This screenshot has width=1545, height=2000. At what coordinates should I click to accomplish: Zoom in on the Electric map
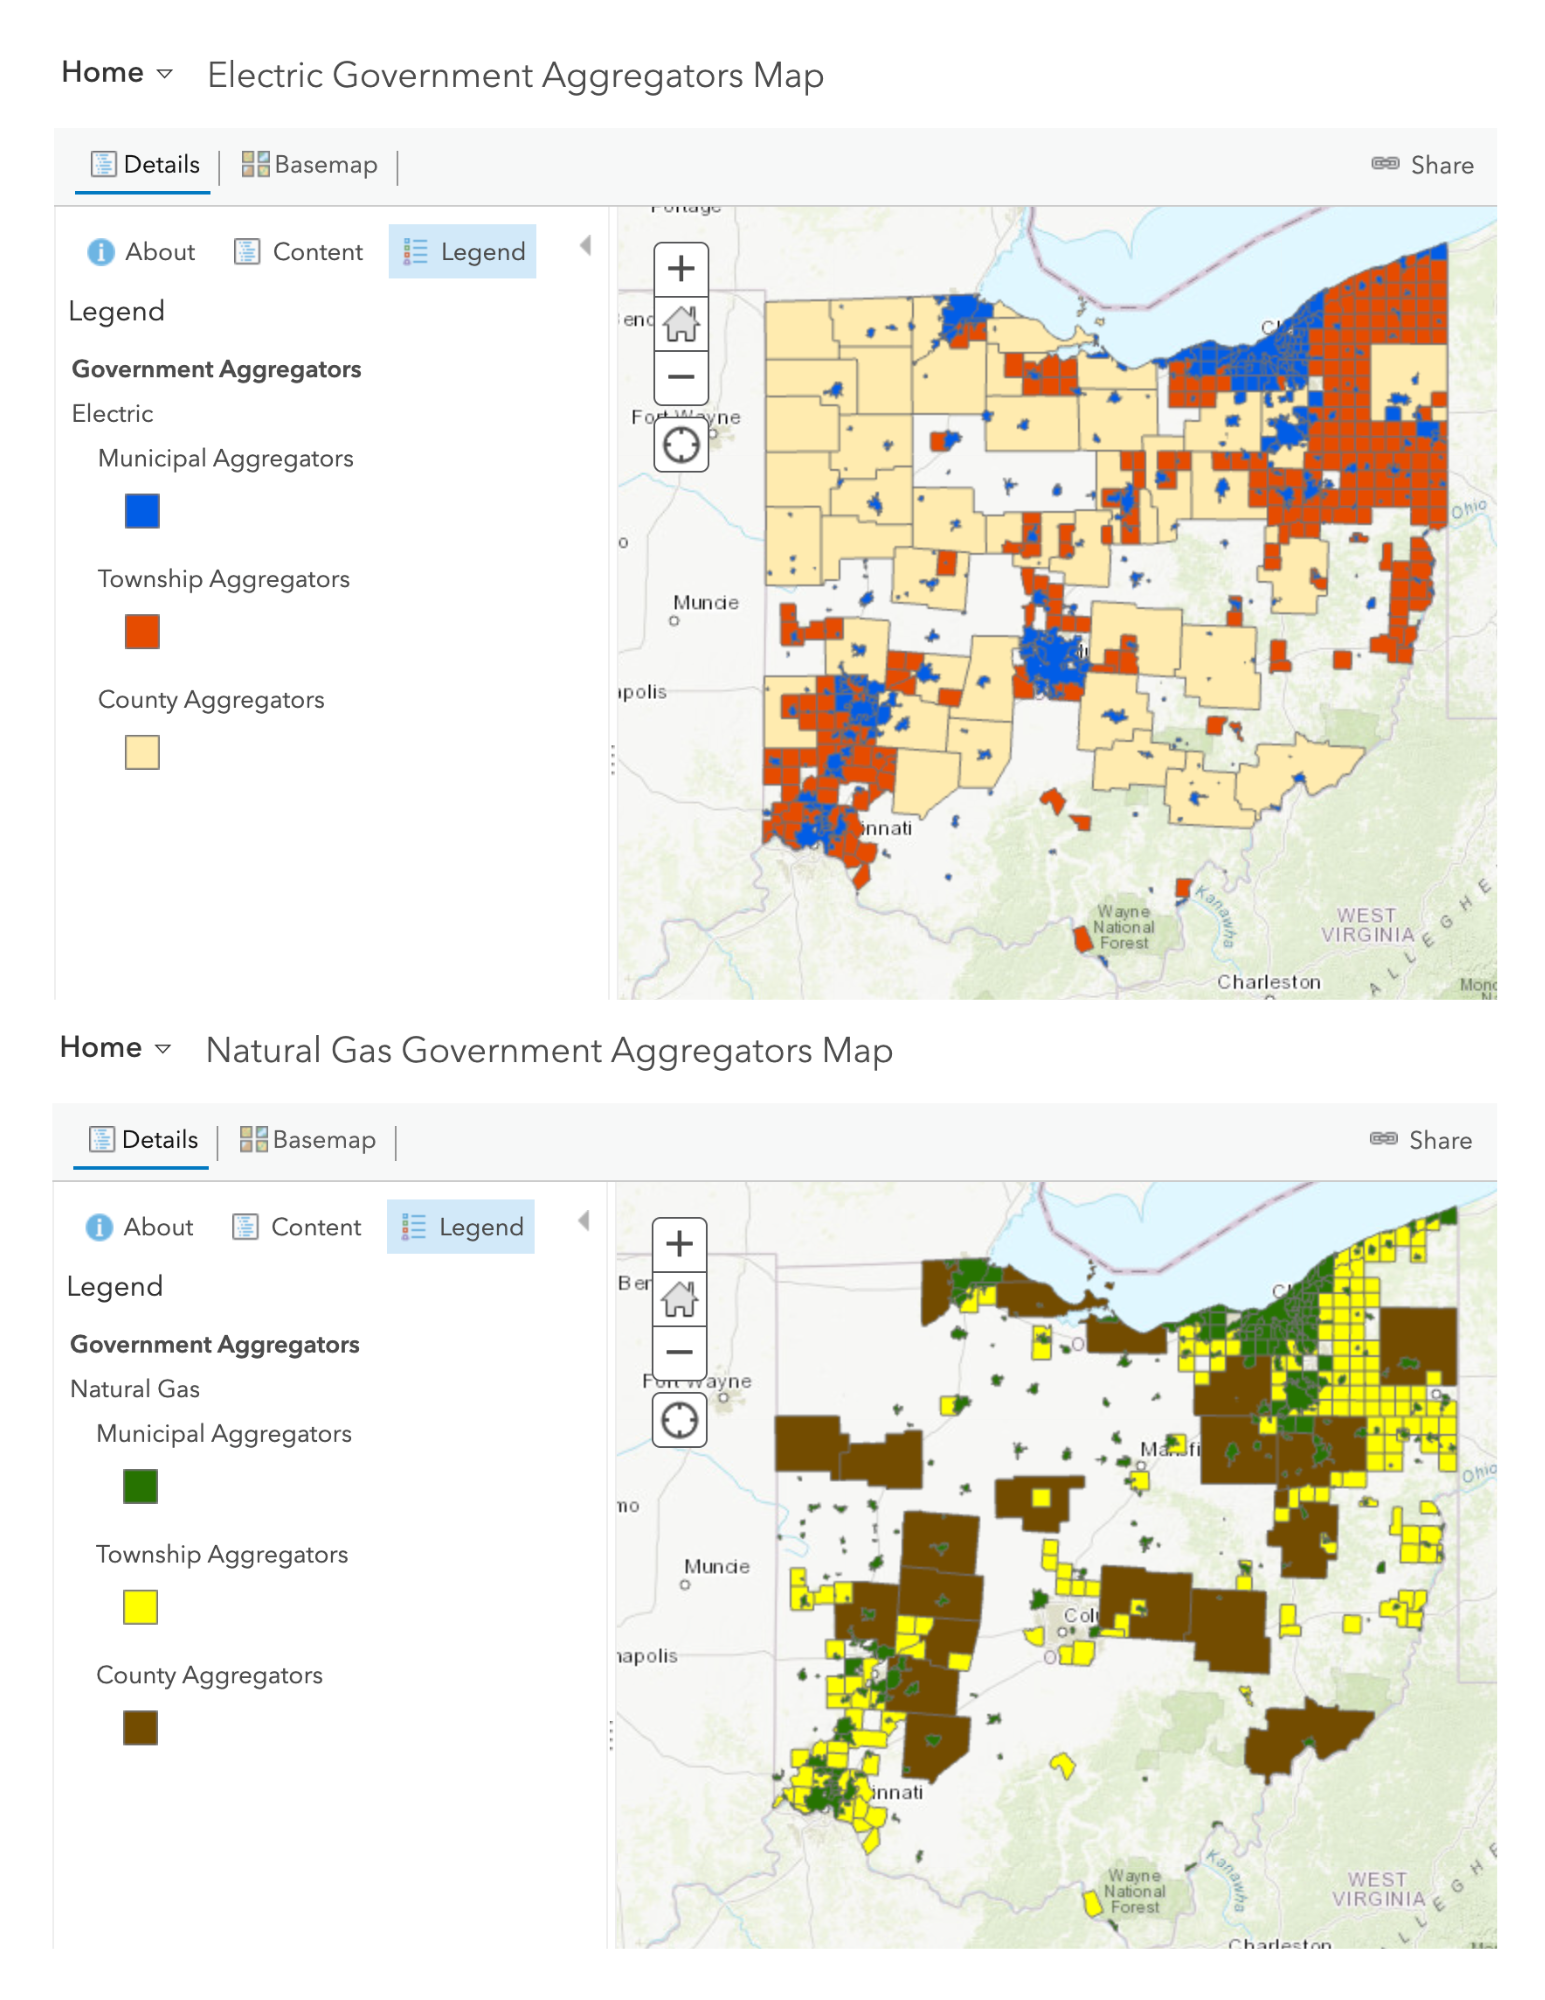click(x=681, y=269)
